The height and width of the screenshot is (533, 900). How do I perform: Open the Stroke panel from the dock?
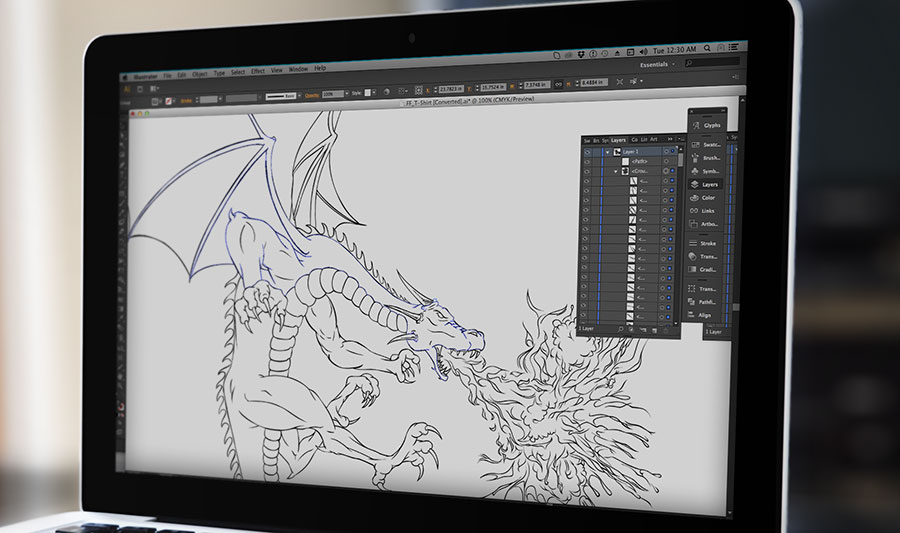coord(701,243)
